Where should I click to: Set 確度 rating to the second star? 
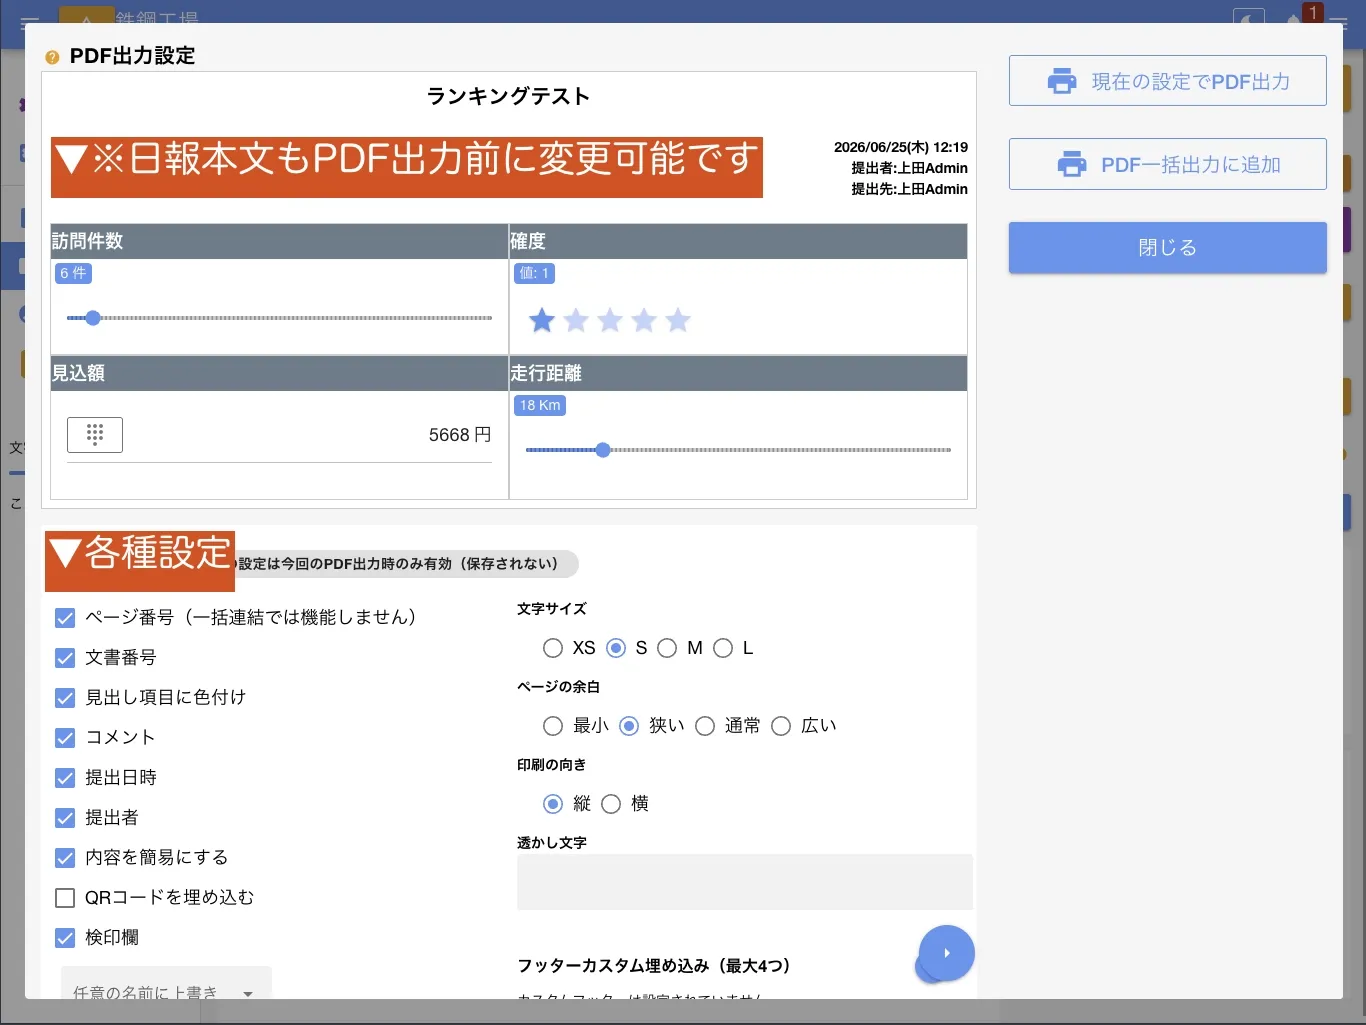[x=576, y=320]
